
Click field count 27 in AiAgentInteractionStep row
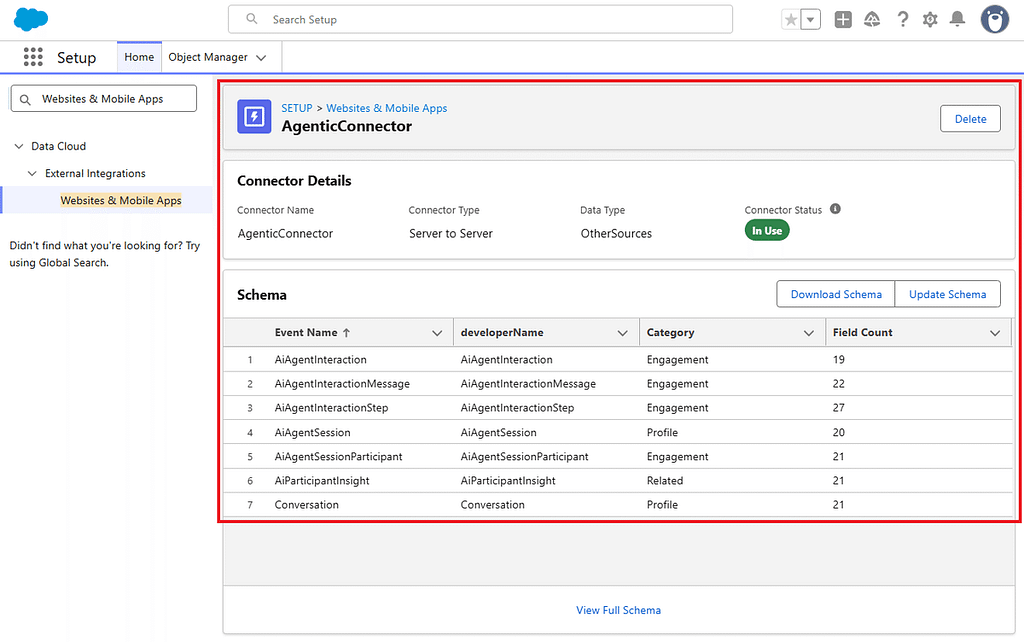coord(839,408)
